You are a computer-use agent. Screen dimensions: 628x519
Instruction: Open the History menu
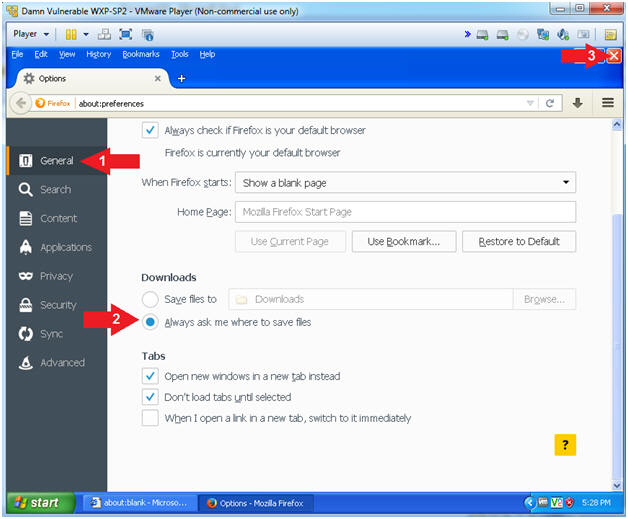pyautogui.click(x=99, y=54)
